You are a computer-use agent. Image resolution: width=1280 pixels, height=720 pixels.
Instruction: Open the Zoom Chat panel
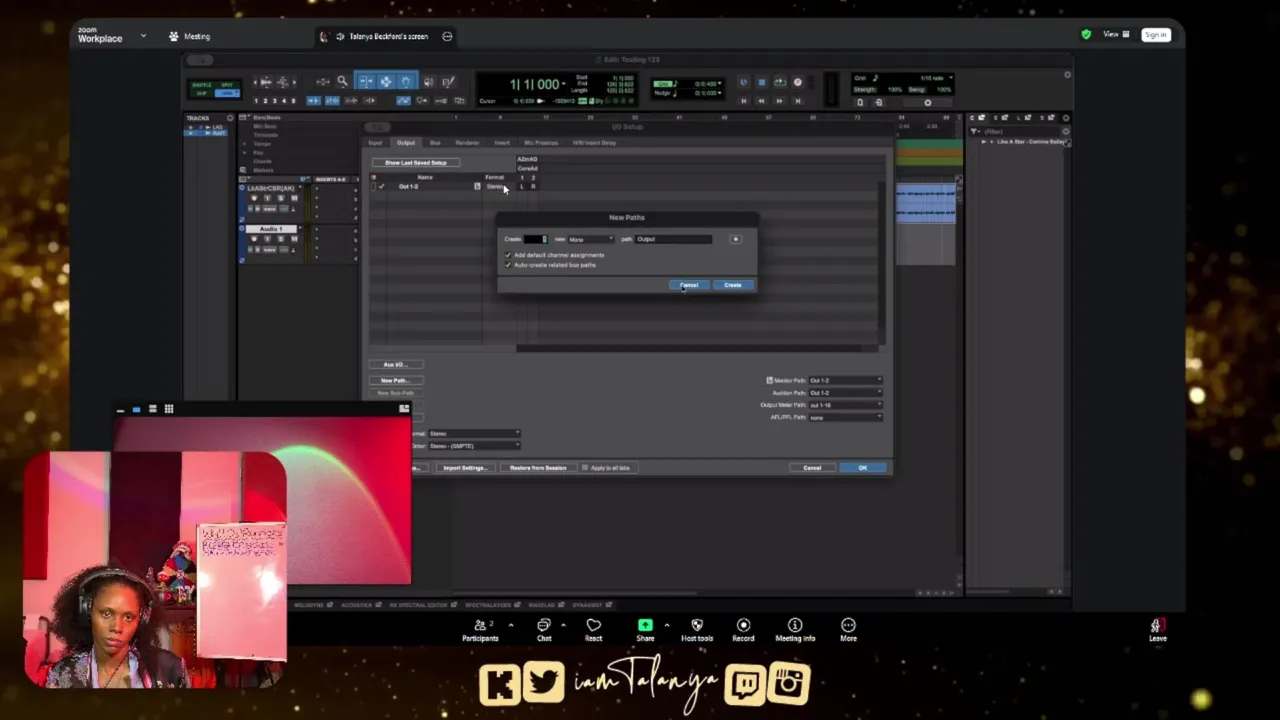[x=544, y=630]
